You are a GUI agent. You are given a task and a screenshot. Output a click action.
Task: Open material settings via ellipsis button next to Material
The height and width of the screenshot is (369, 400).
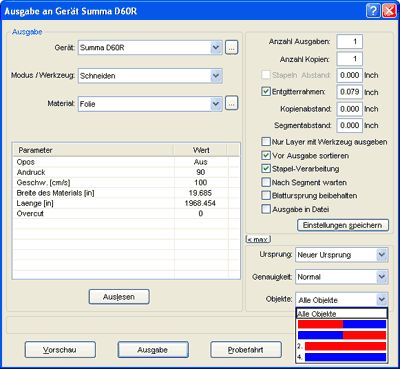231,103
